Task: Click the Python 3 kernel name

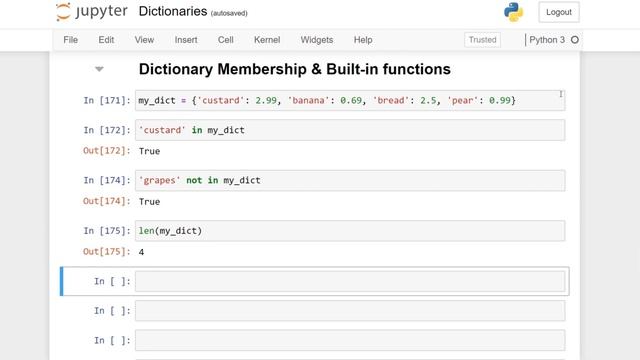Action: [x=547, y=40]
